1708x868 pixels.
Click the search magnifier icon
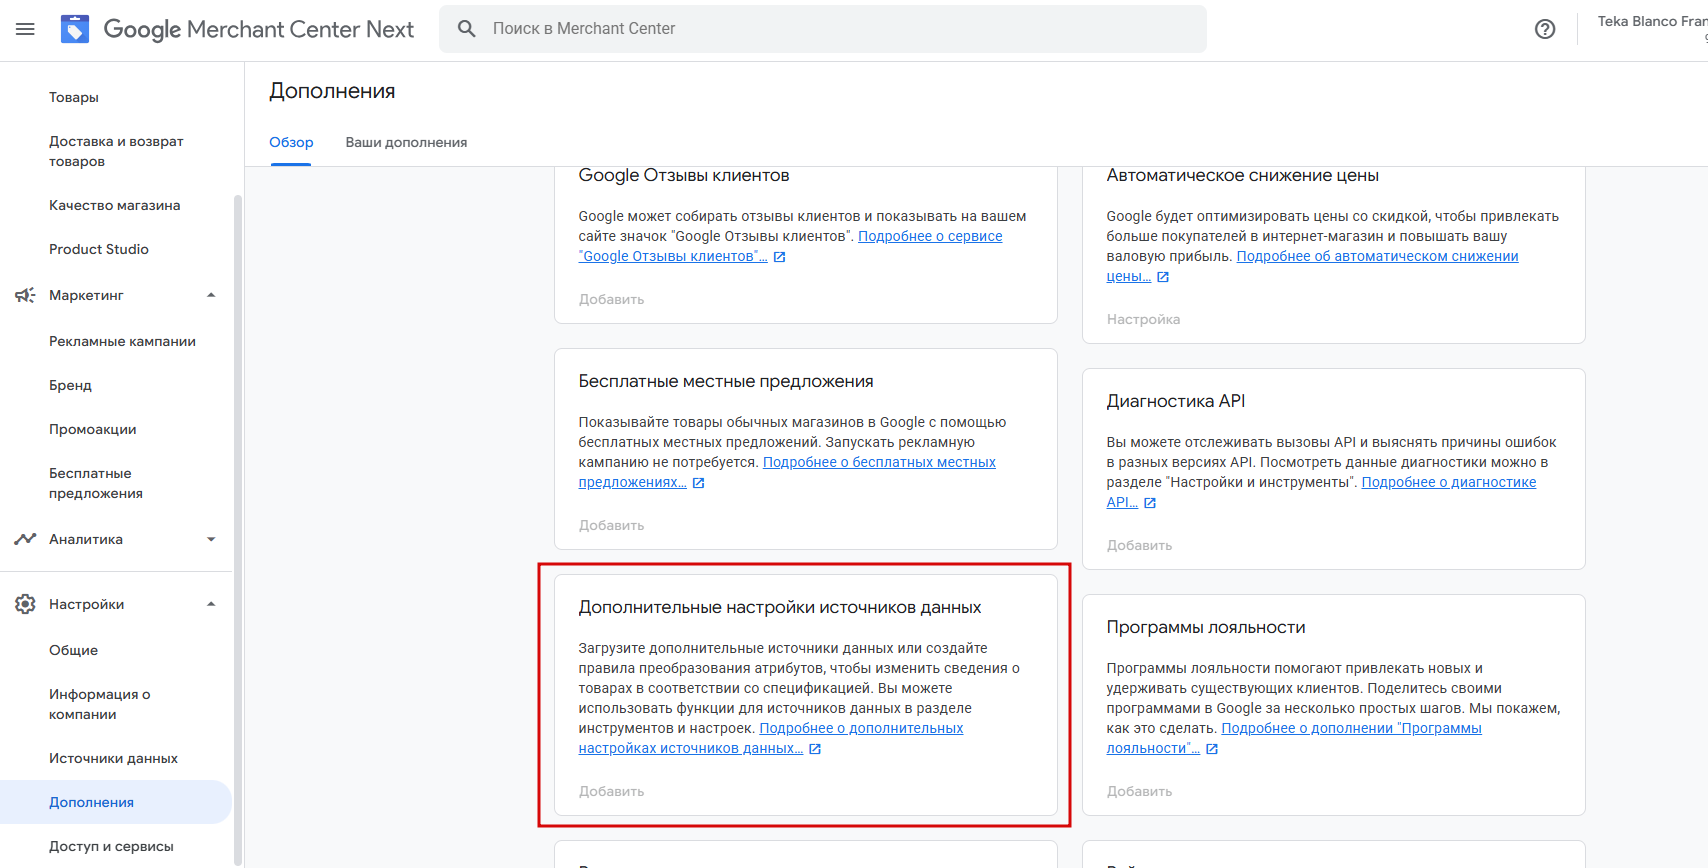click(x=466, y=29)
